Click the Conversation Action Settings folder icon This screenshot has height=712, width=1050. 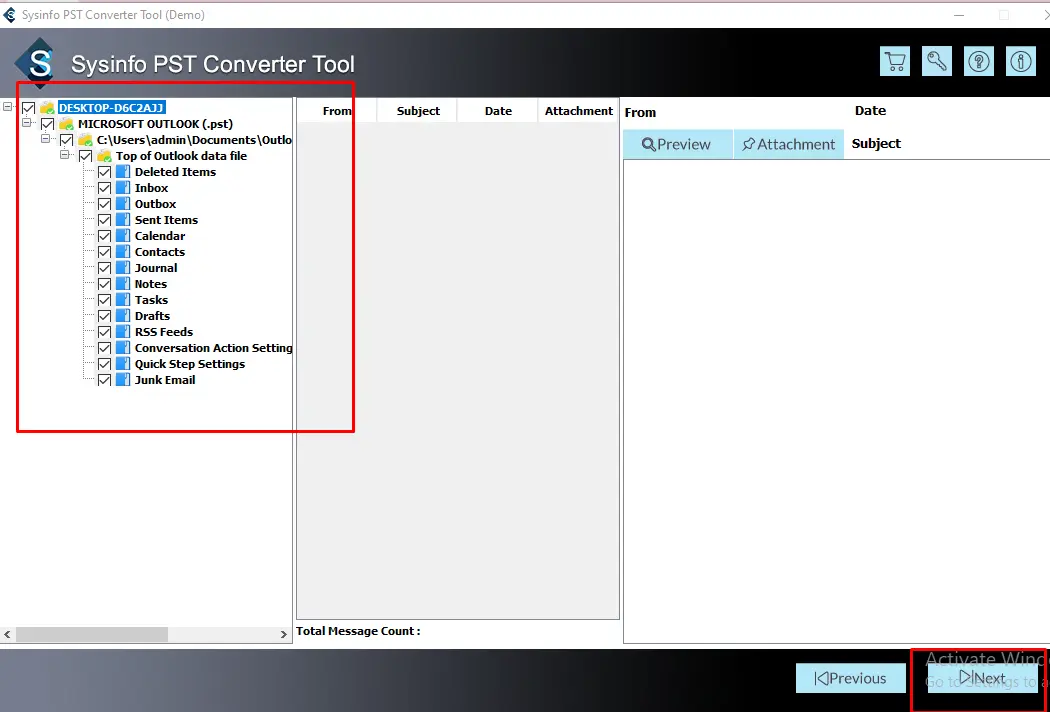(x=123, y=348)
